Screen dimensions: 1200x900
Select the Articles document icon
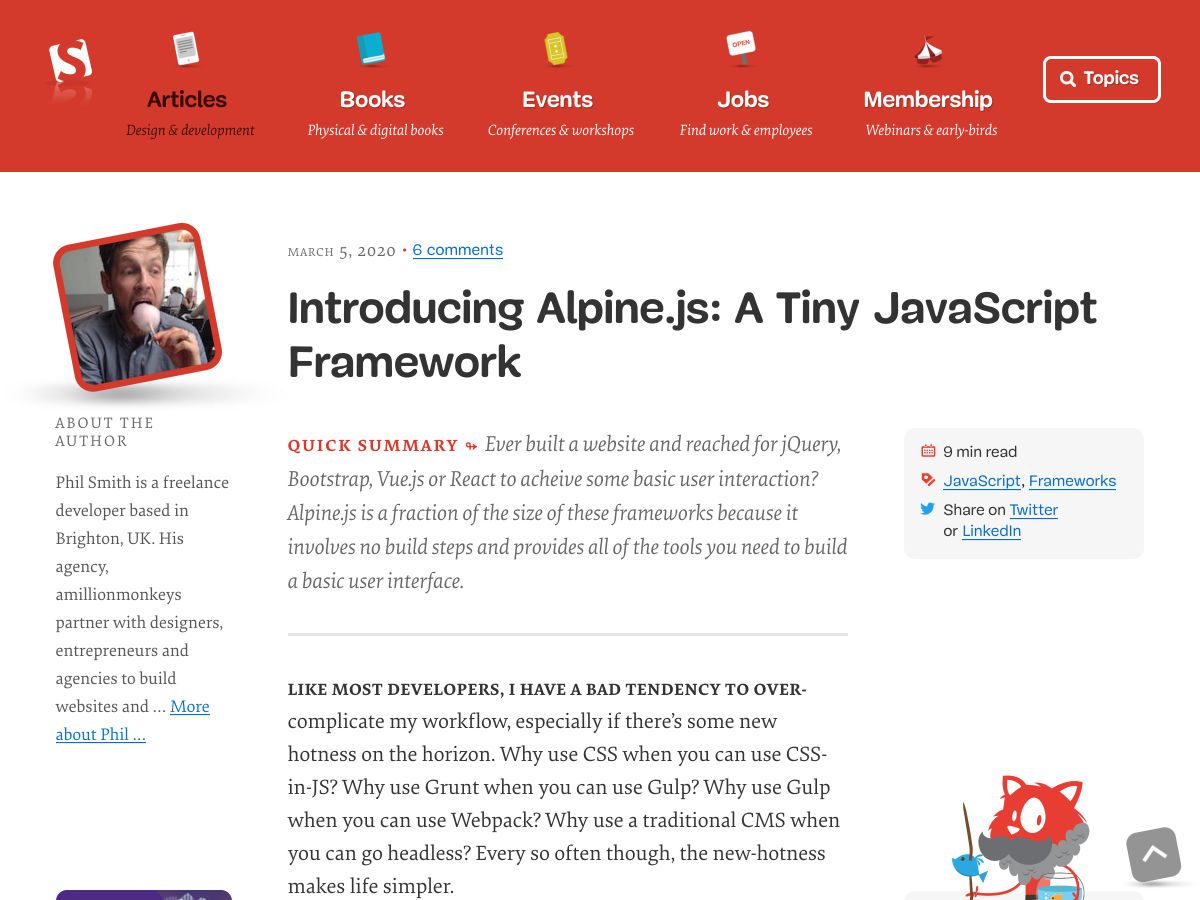coord(186,48)
